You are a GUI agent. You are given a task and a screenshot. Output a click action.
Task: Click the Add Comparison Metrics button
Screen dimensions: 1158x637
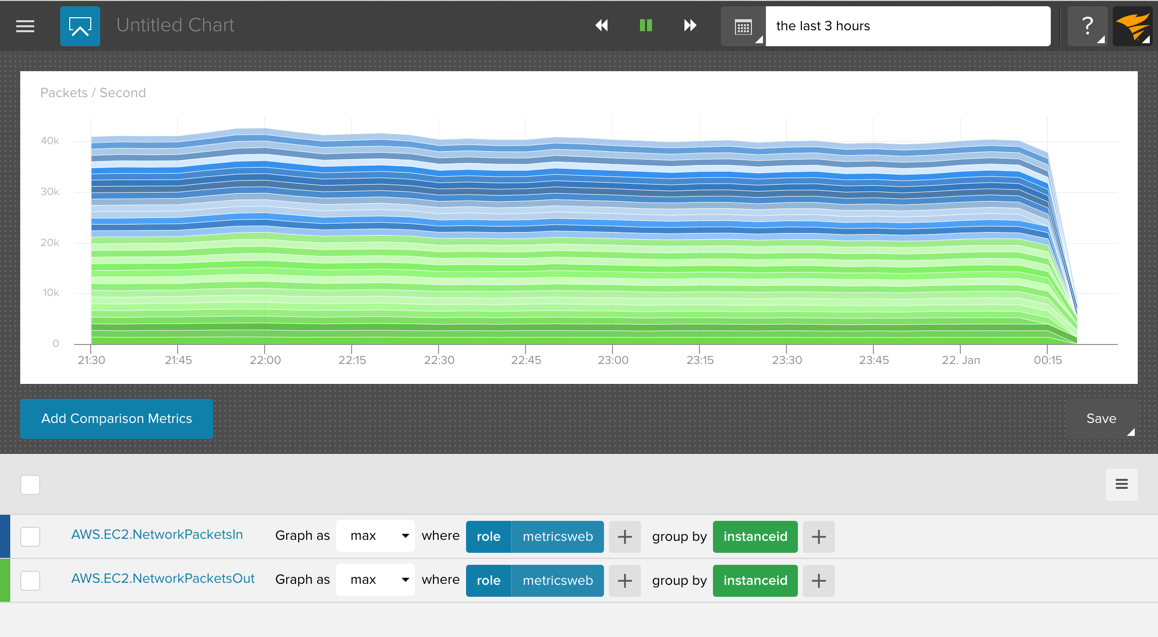click(116, 419)
